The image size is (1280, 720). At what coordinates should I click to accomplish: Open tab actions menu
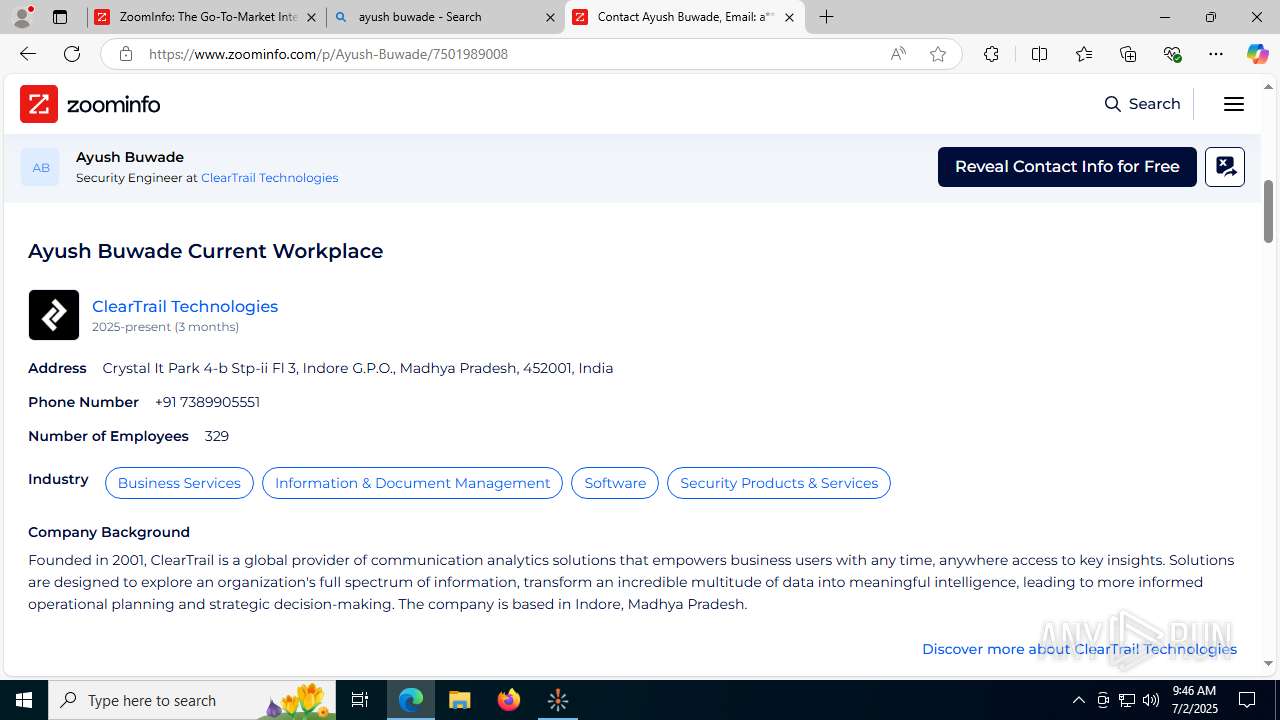click(x=60, y=17)
